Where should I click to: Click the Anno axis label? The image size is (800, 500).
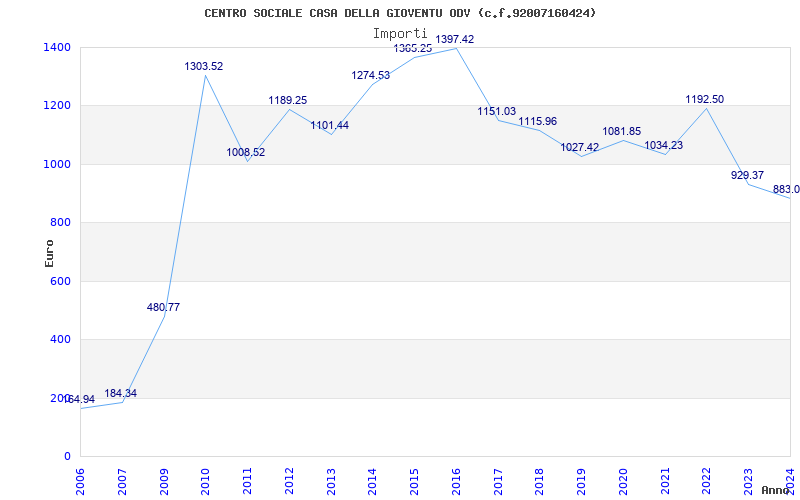tap(774, 490)
